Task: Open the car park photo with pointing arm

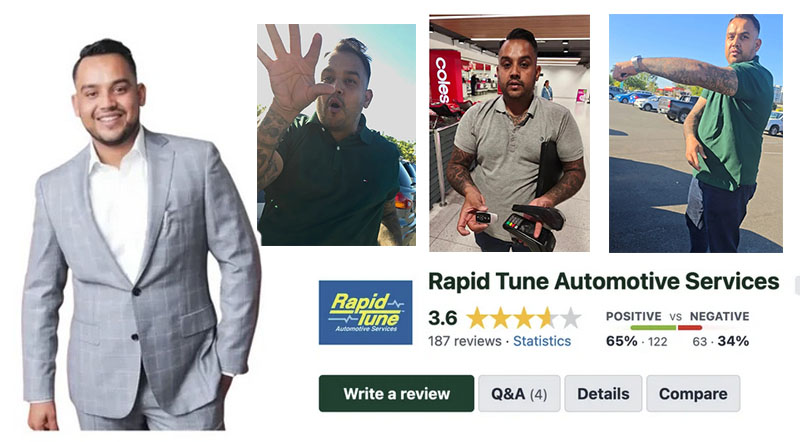Action: coord(696,133)
